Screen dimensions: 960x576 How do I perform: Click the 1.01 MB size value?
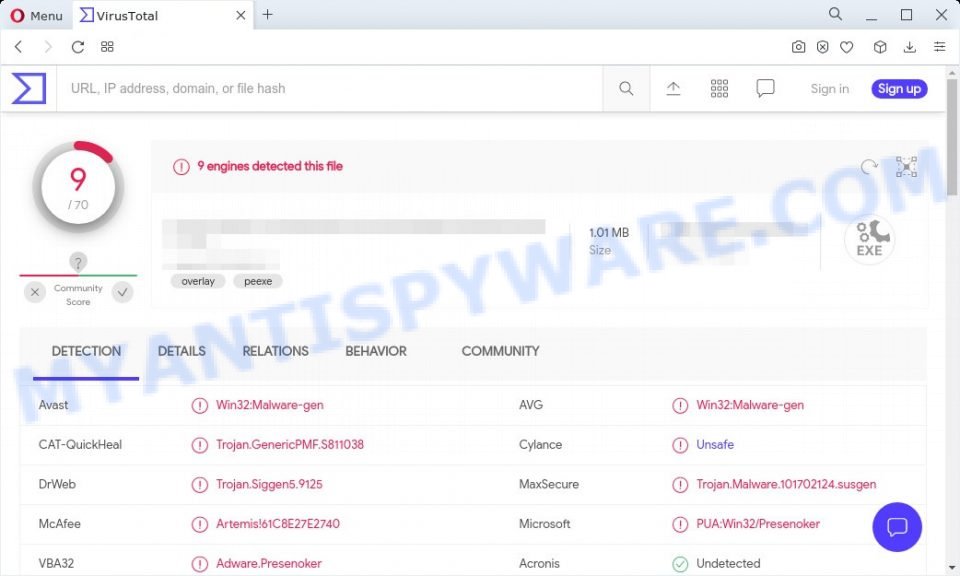(609, 233)
